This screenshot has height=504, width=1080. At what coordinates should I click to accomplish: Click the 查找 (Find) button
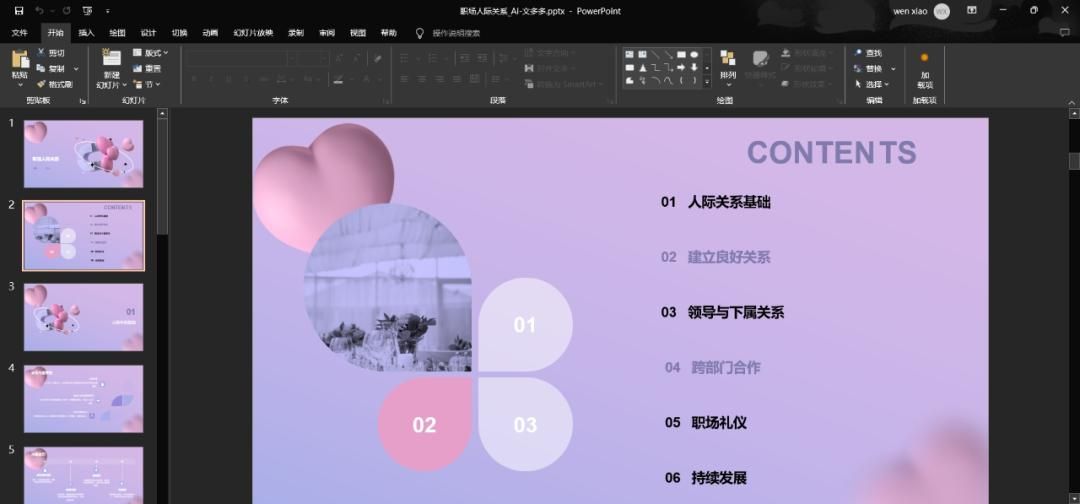tap(868, 53)
